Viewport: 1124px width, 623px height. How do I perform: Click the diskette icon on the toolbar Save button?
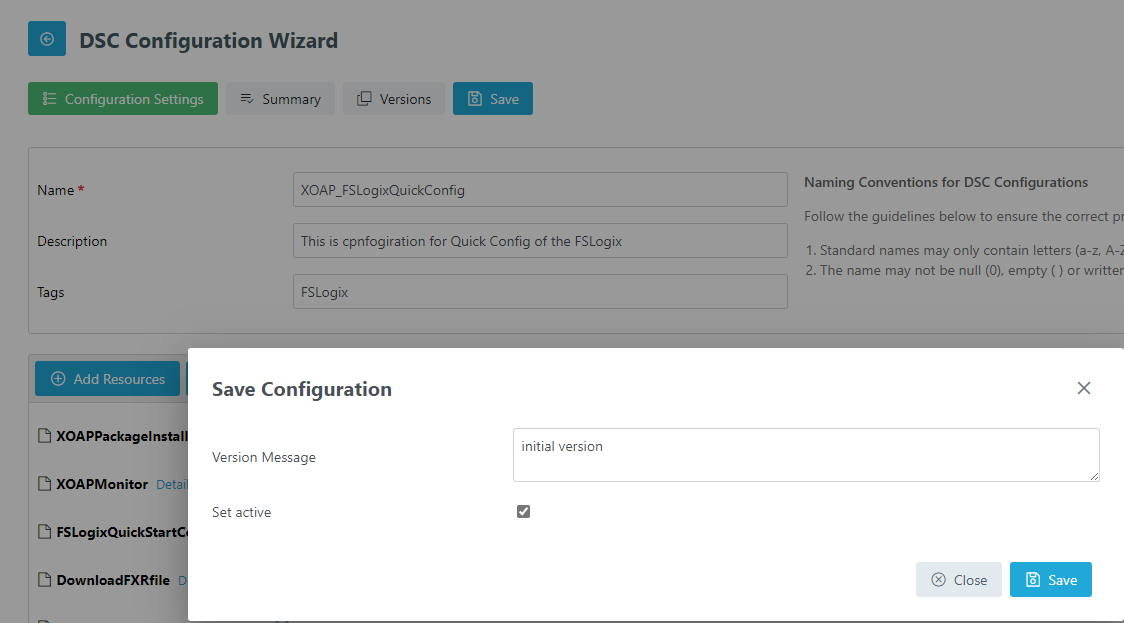click(475, 98)
